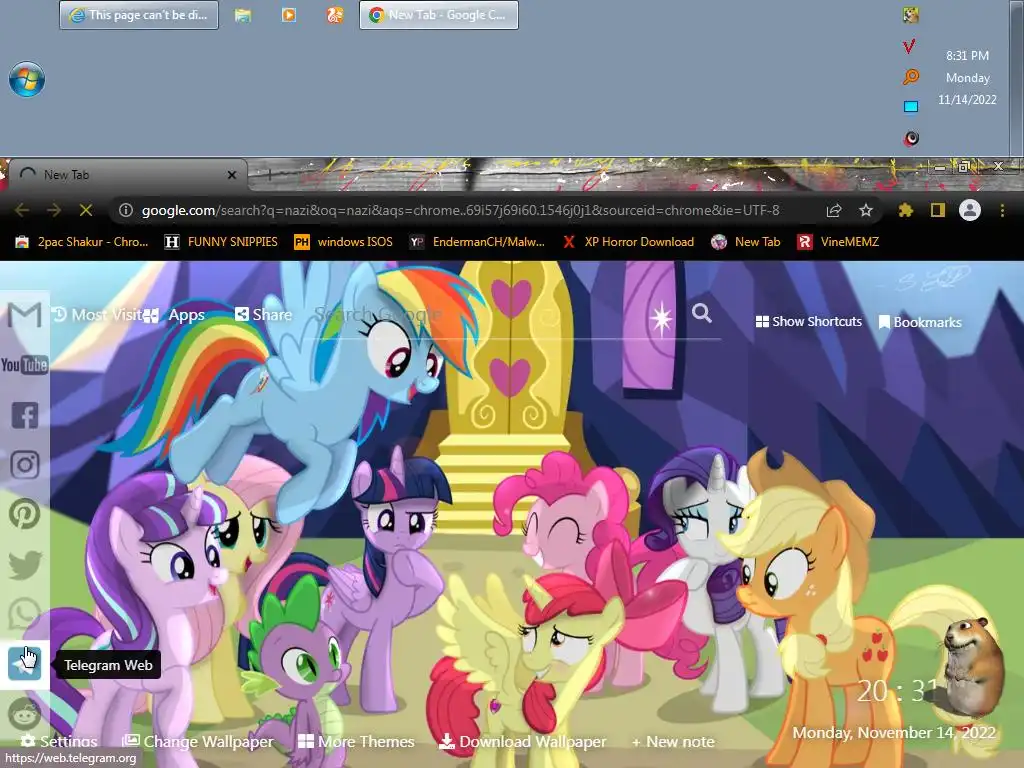Click Change Wallpaper
The height and width of the screenshot is (768, 1024).
tap(198, 741)
